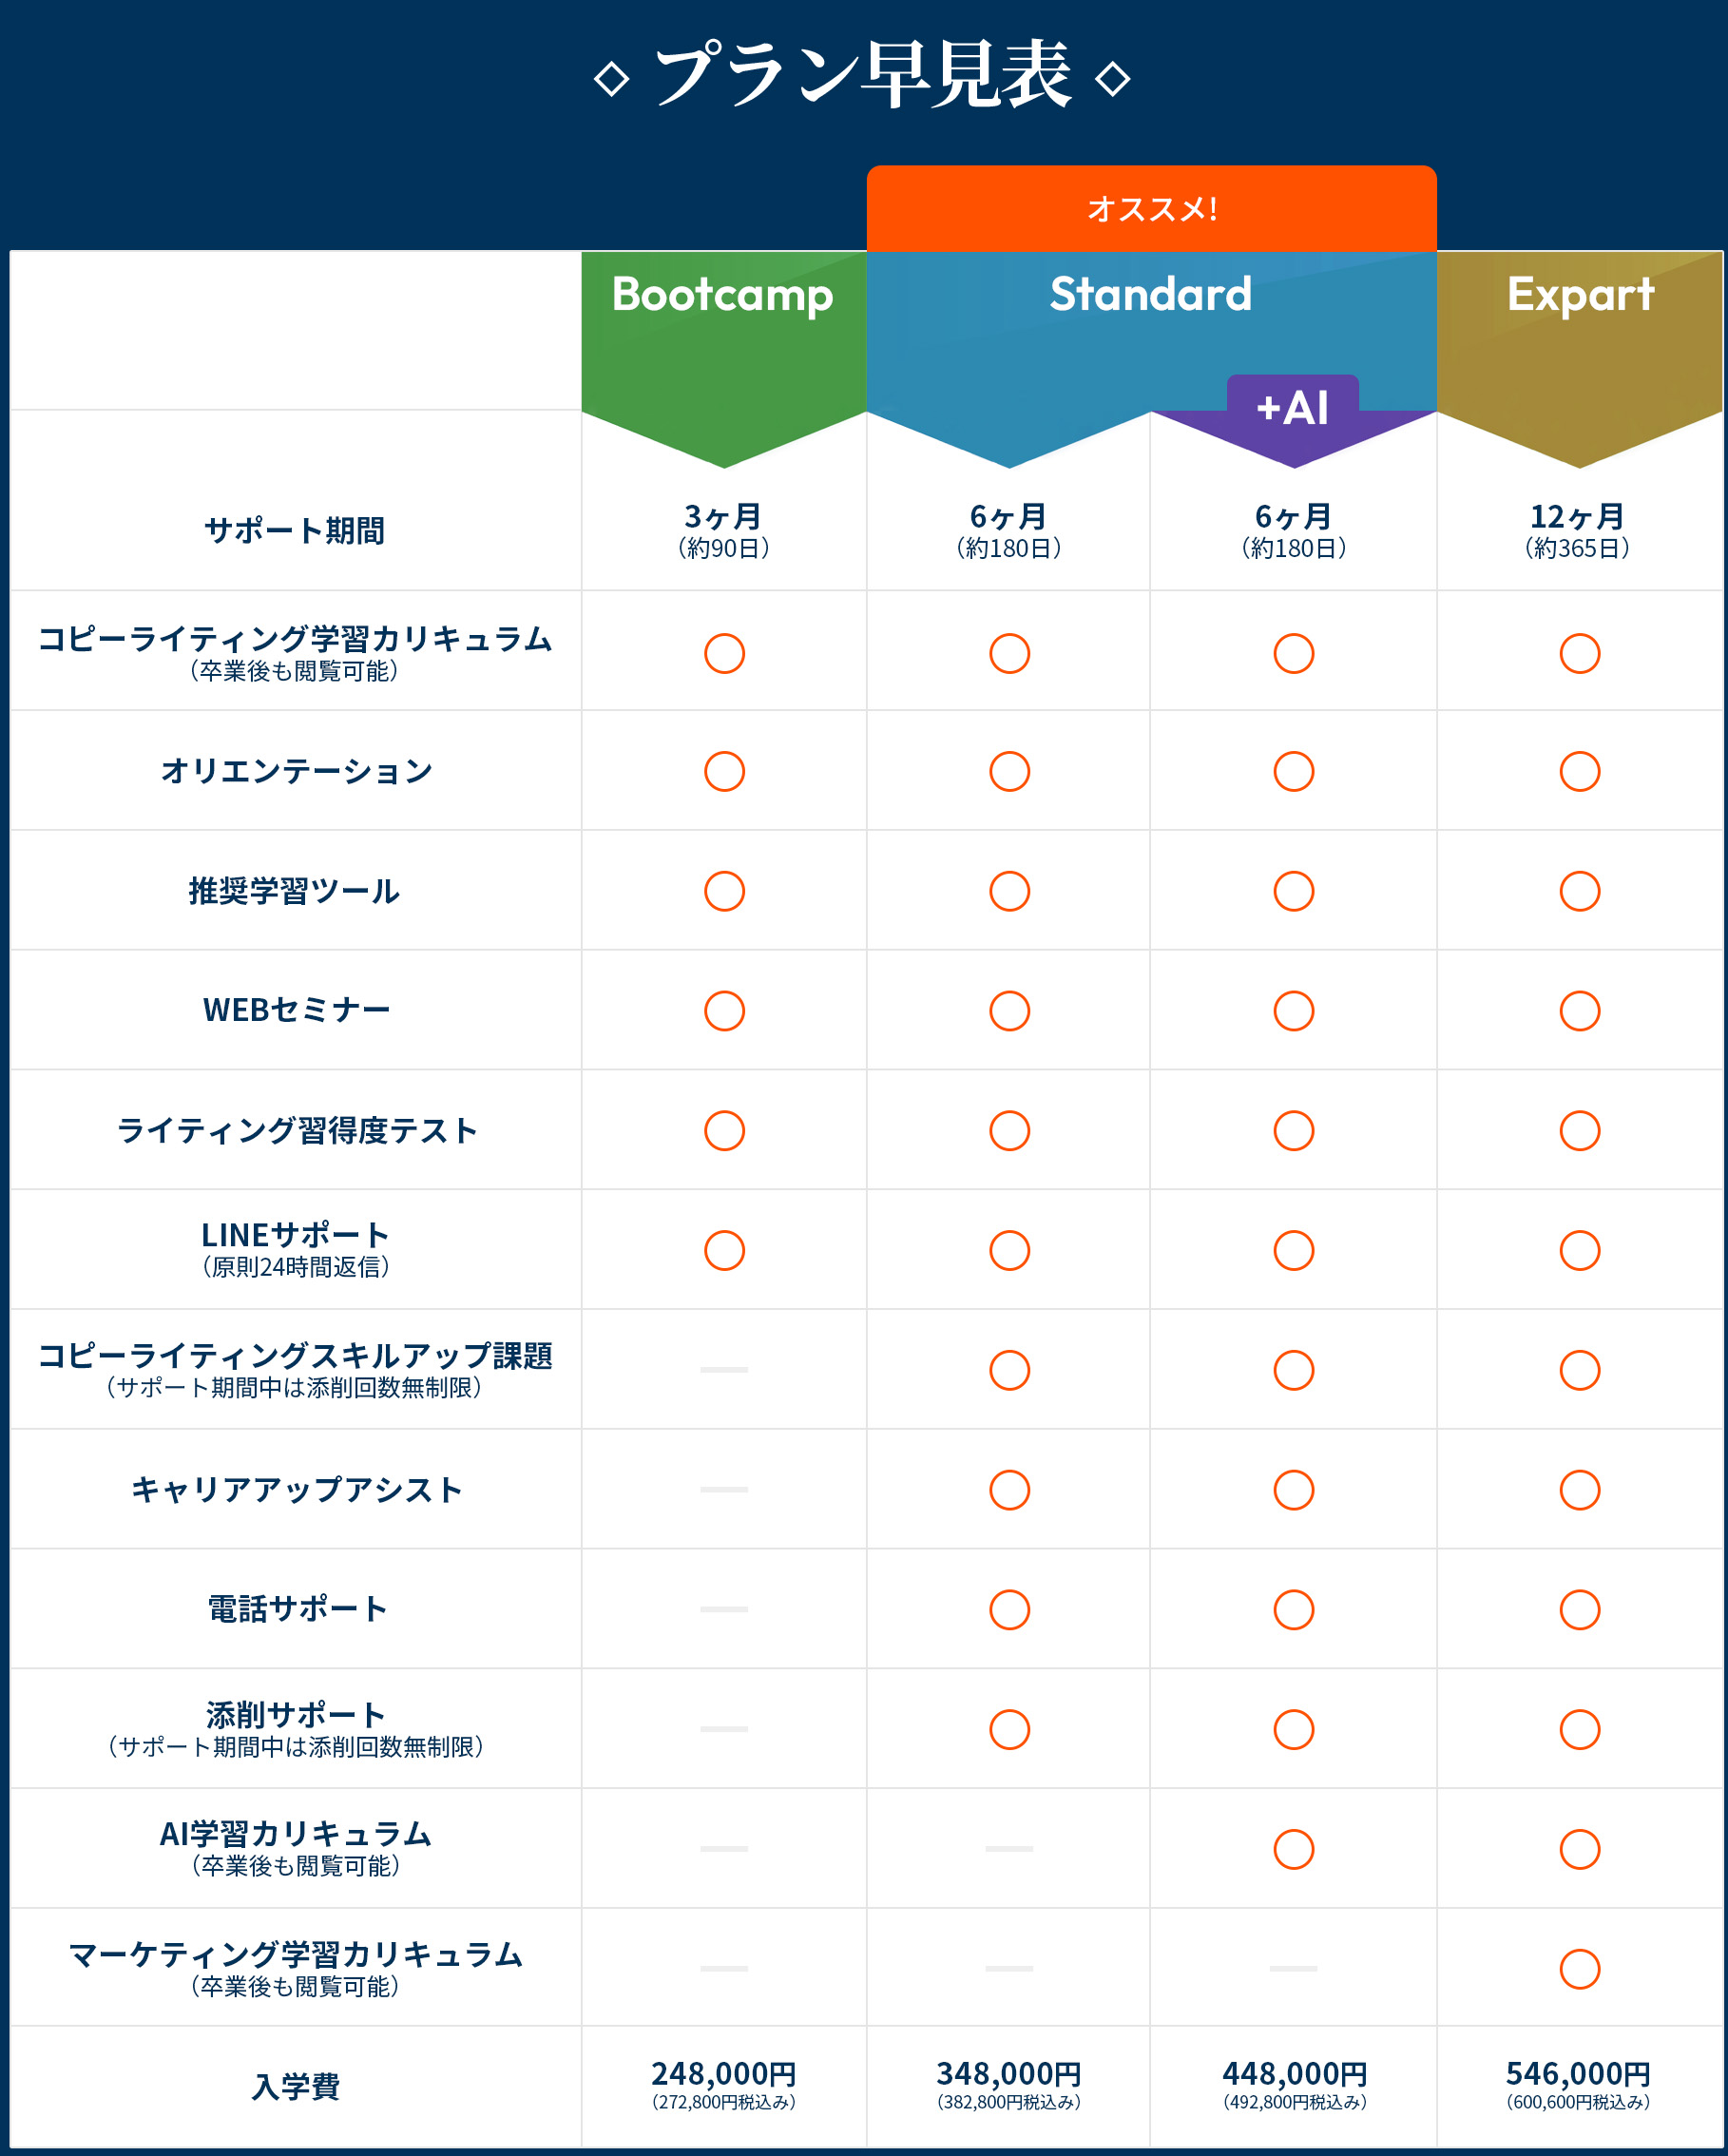Screen dimensions: 1728x2156
Task: Click Expart's circle for マーケティング学習カリキュラム
Action: (x=1579, y=1968)
